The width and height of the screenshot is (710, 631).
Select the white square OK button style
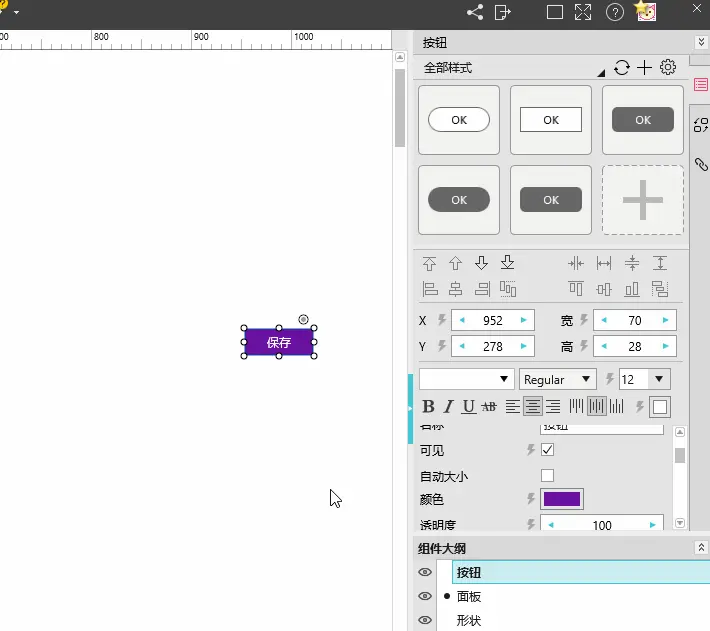coord(551,120)
